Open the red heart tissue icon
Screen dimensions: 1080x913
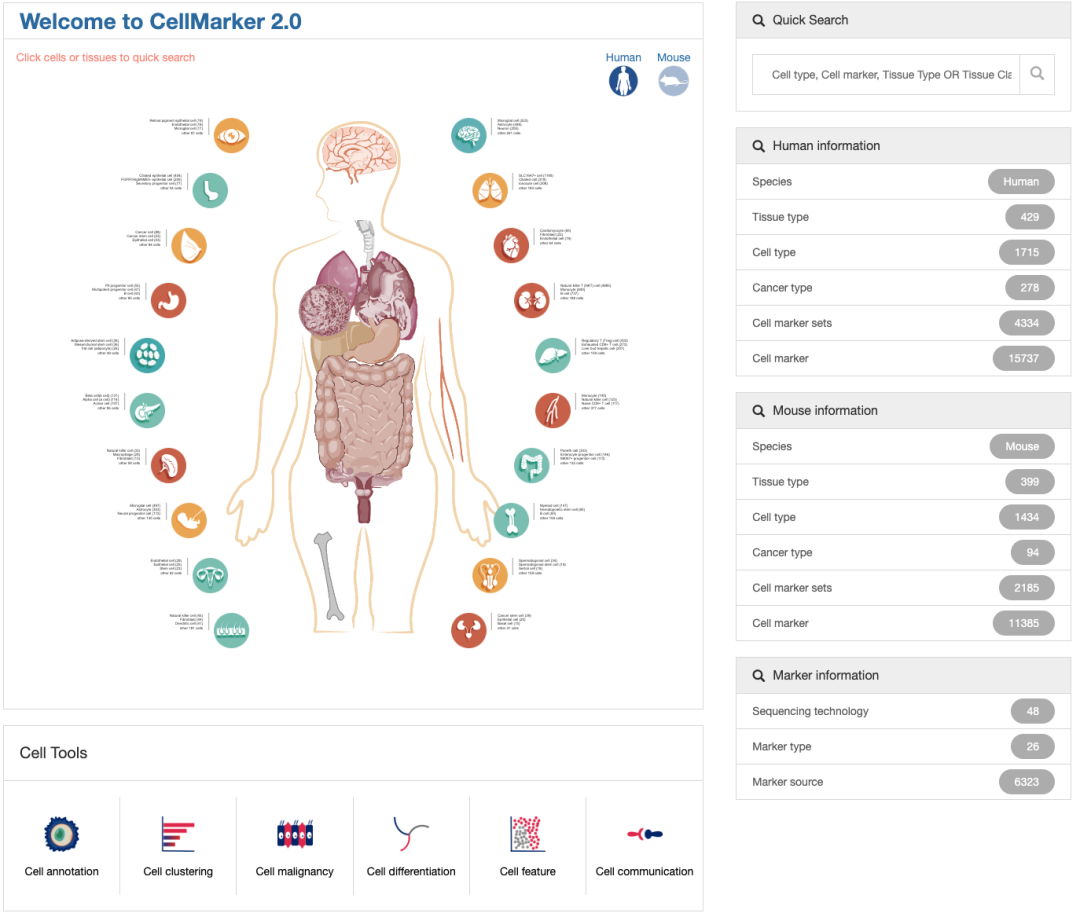pyautogui.click(x=511, y=245)
